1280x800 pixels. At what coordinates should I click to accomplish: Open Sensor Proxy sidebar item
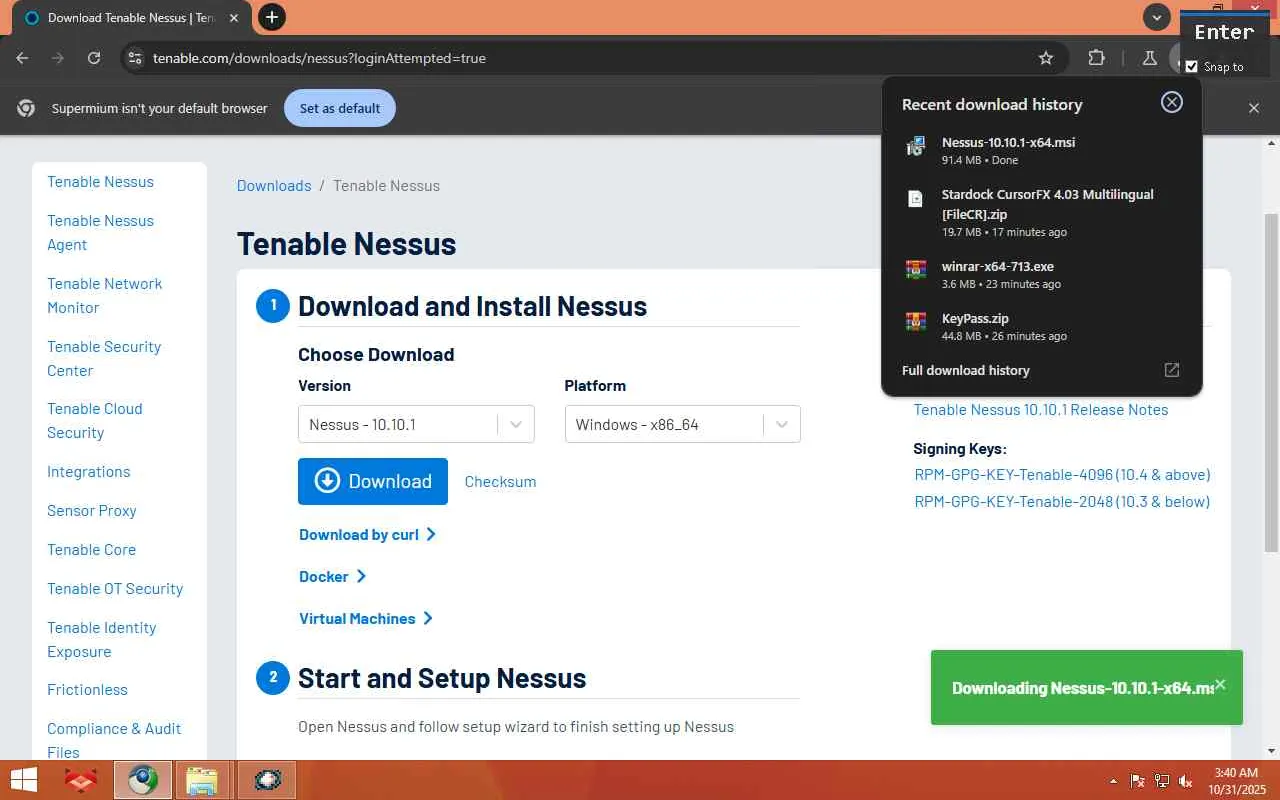pos(91,510)
